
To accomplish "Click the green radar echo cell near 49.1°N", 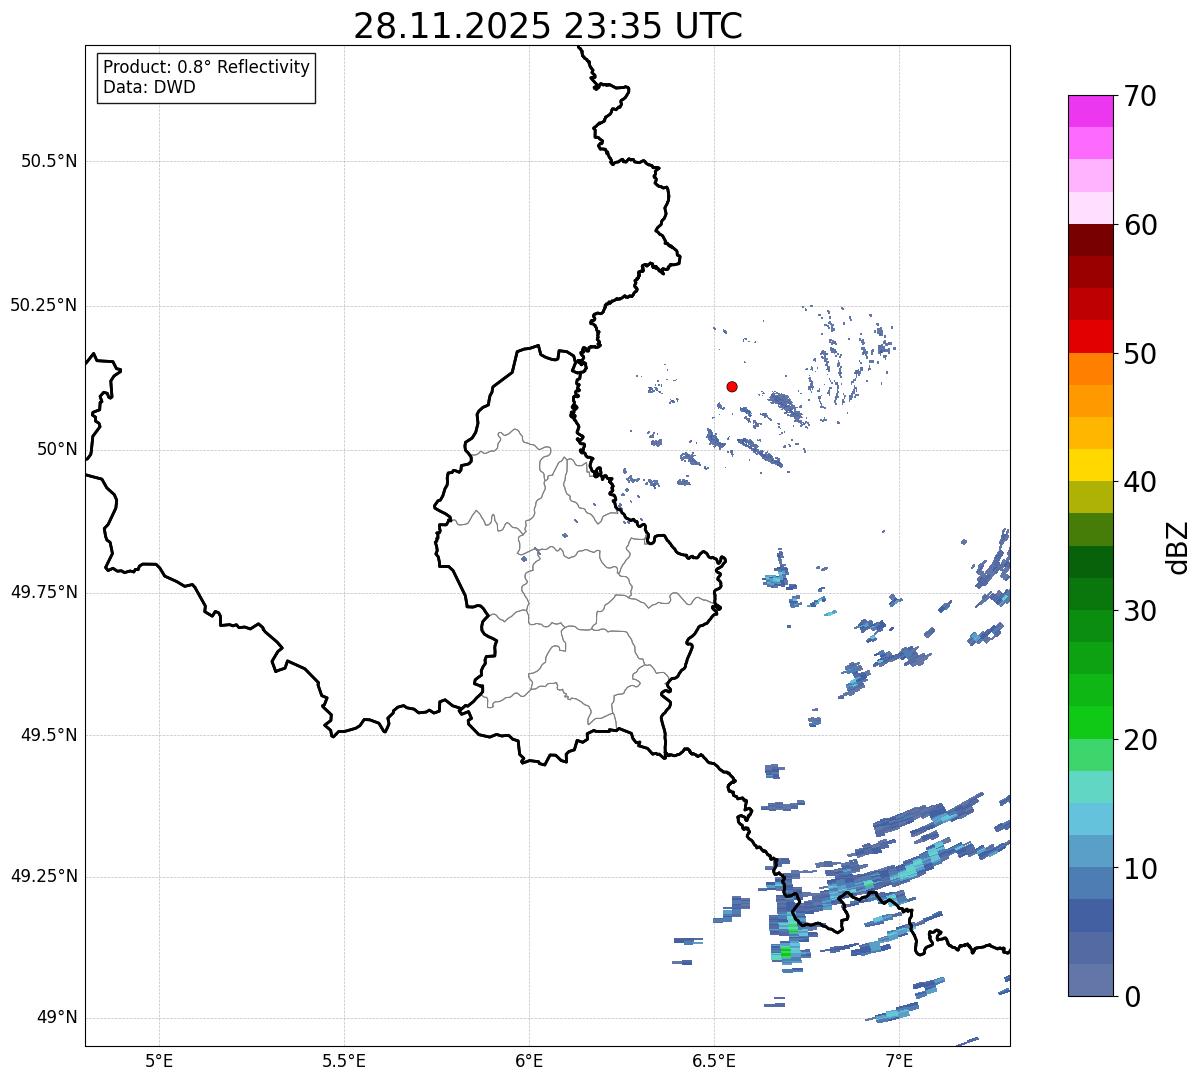I will [786, 952].
